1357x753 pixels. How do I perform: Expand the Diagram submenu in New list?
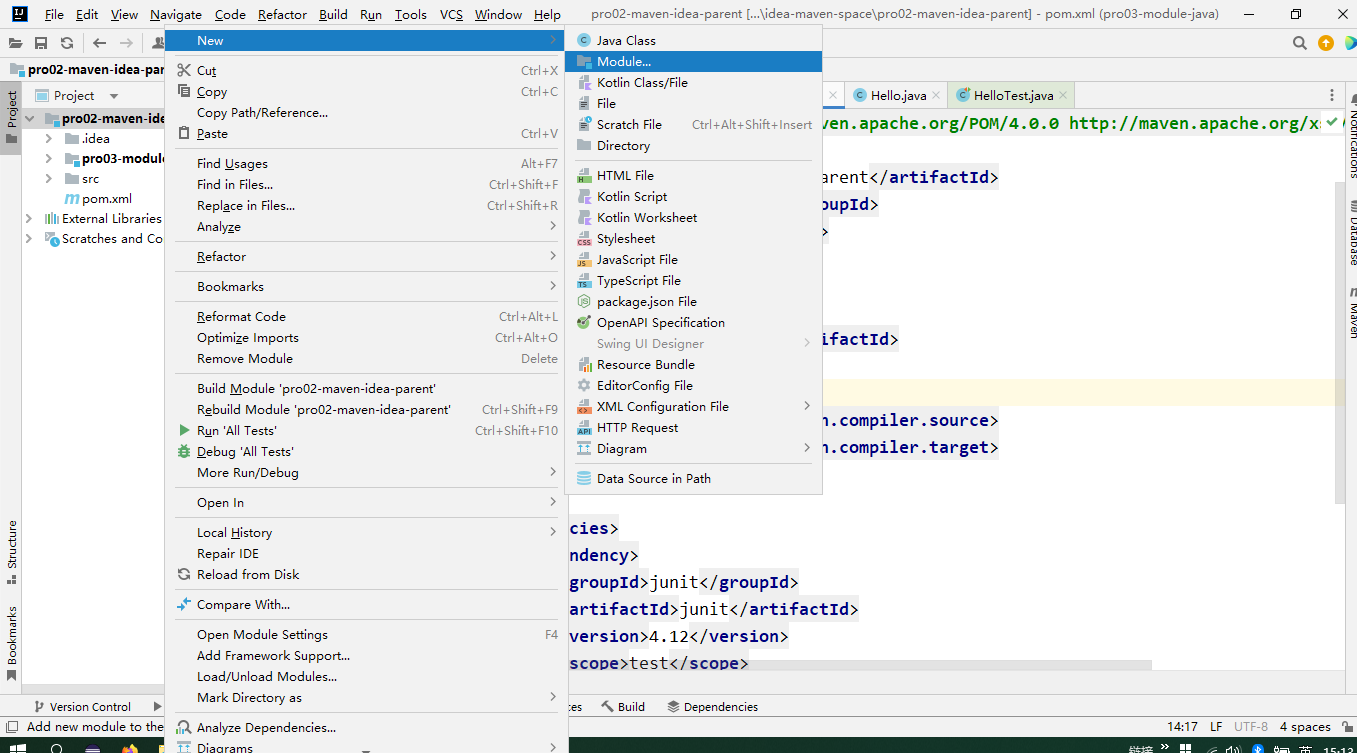(807, 448)
